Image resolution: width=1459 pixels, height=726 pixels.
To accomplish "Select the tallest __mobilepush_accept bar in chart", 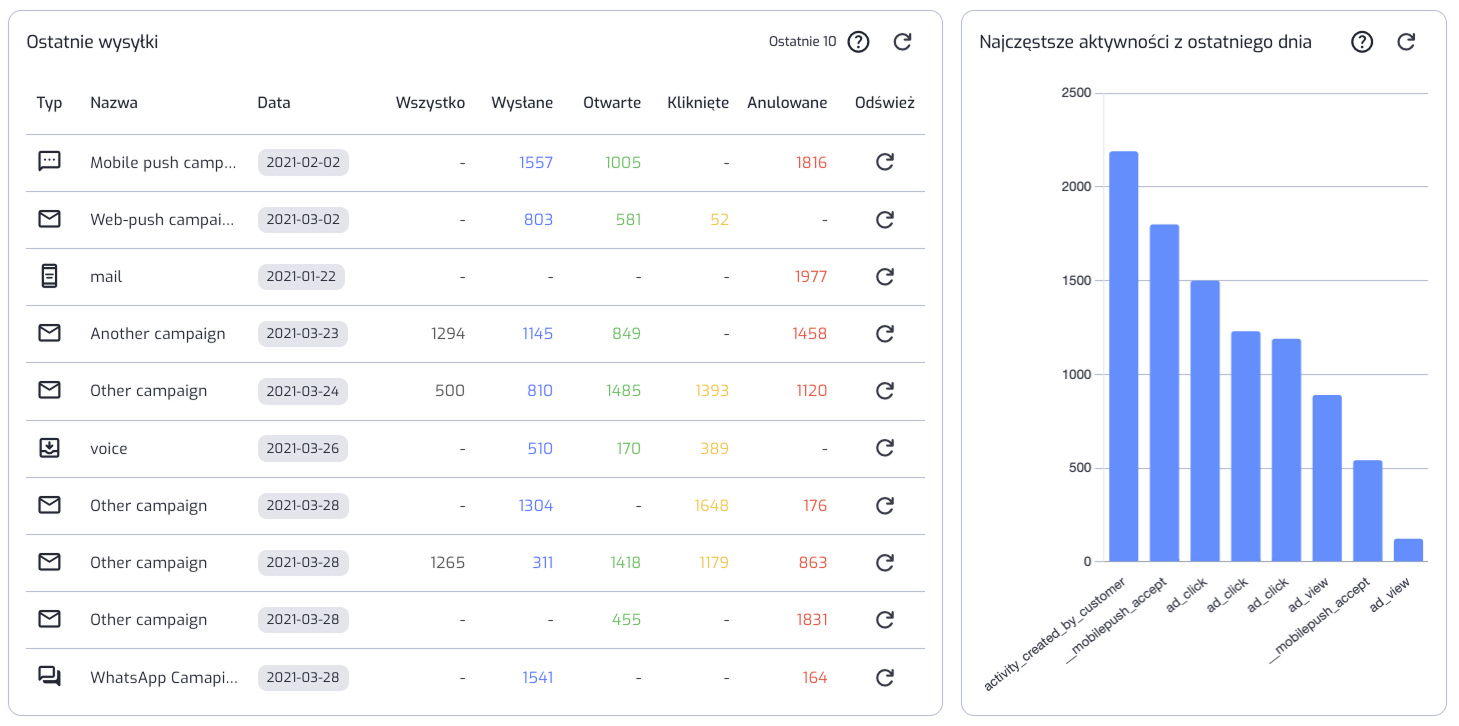I will (x=1164, y=393).
